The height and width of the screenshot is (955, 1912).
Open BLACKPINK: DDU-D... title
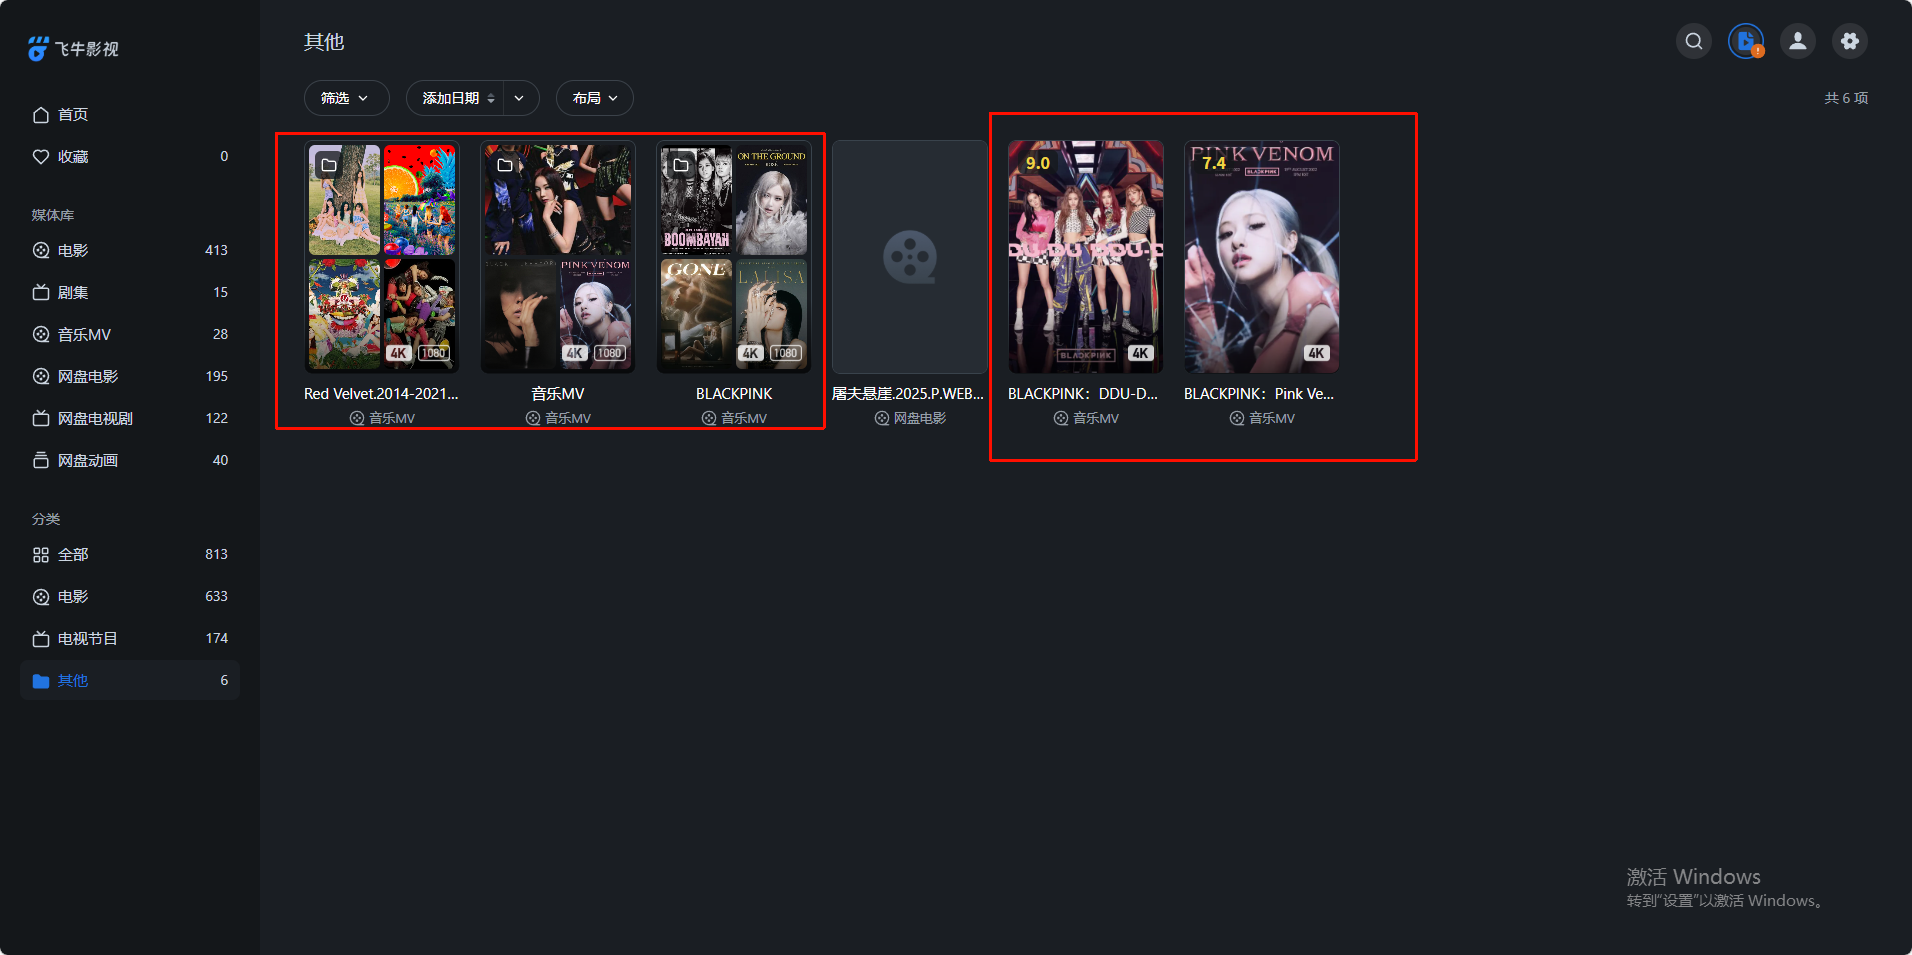coord(1083,394)
